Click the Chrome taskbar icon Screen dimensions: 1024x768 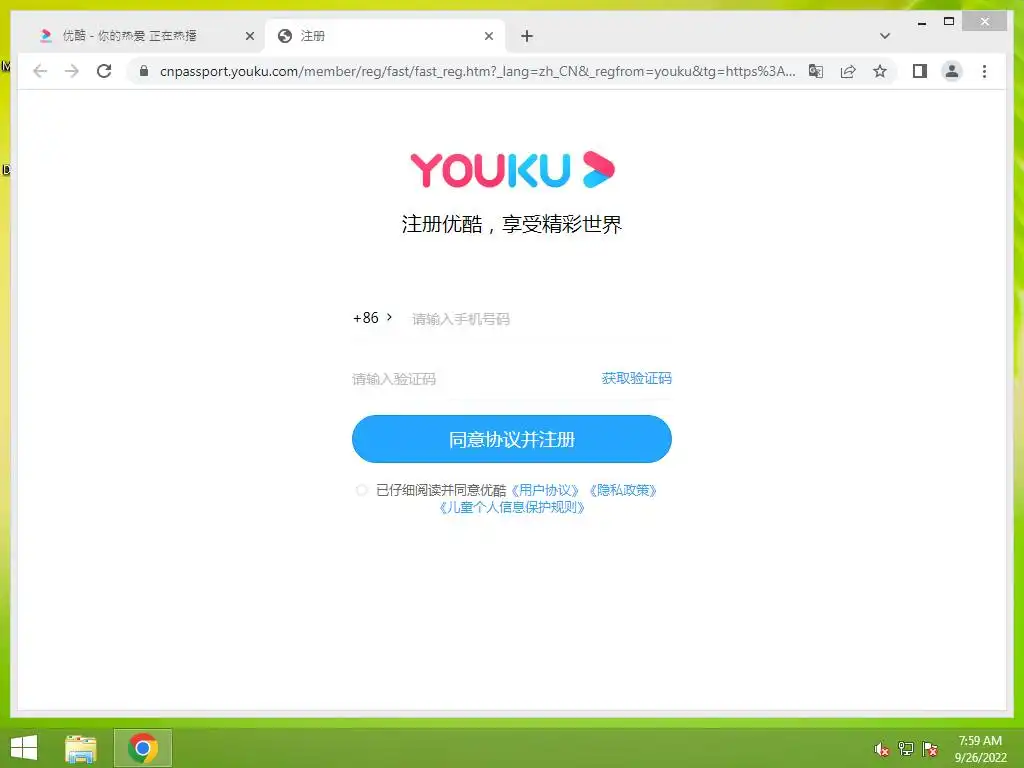tap(142, 748)
